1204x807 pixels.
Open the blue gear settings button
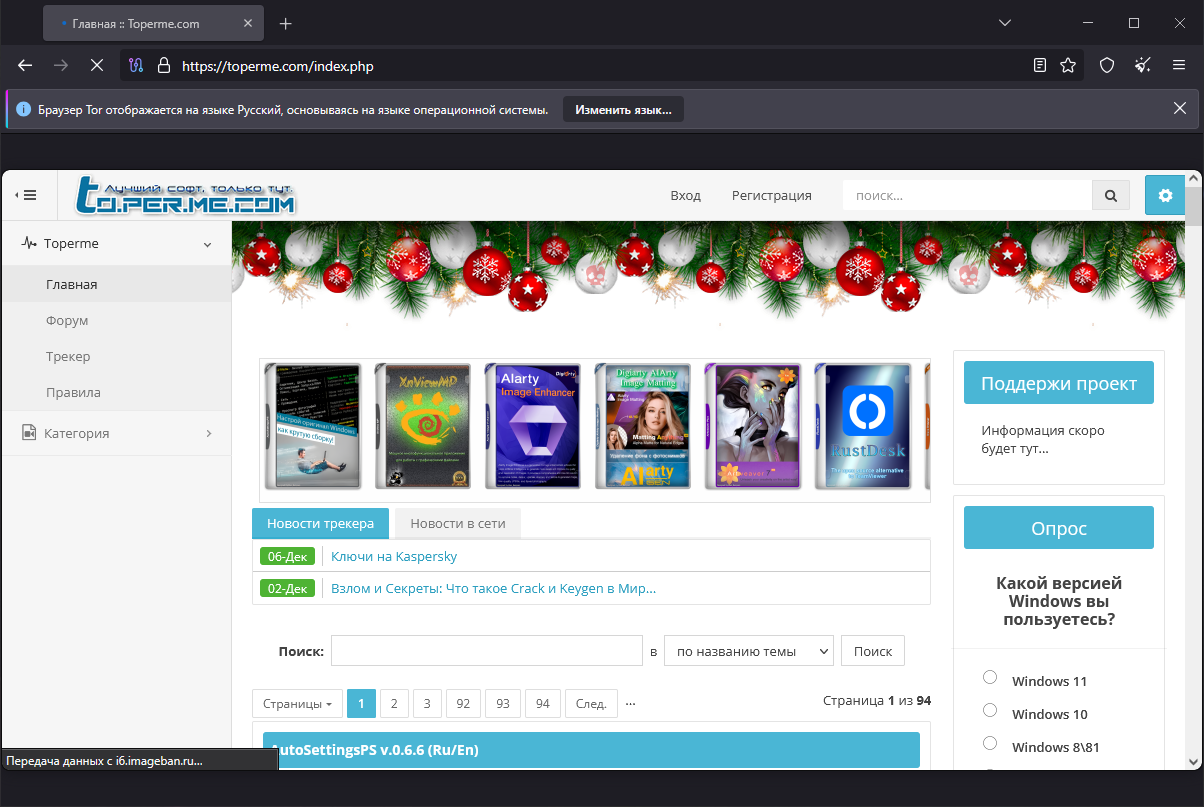(x=1165, y=195)
